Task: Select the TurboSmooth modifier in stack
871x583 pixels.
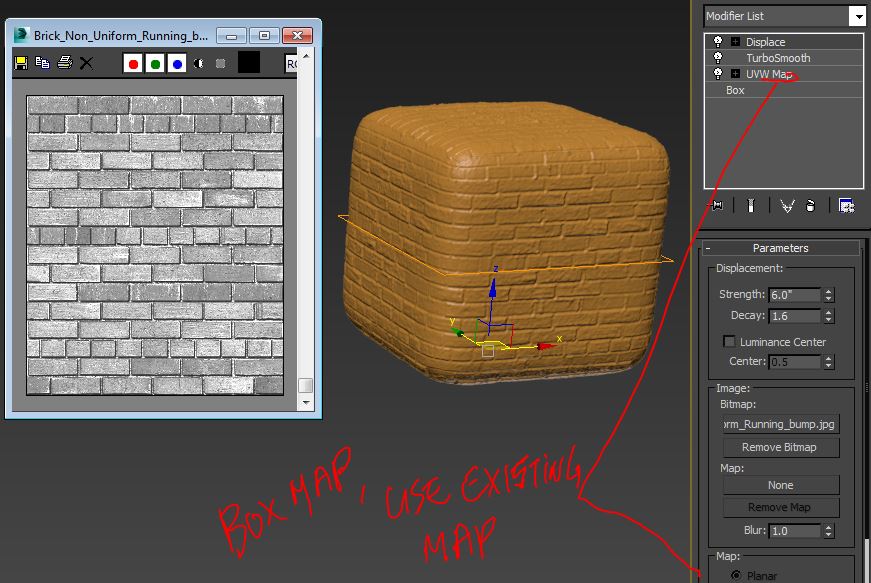Action: [778, 58]
